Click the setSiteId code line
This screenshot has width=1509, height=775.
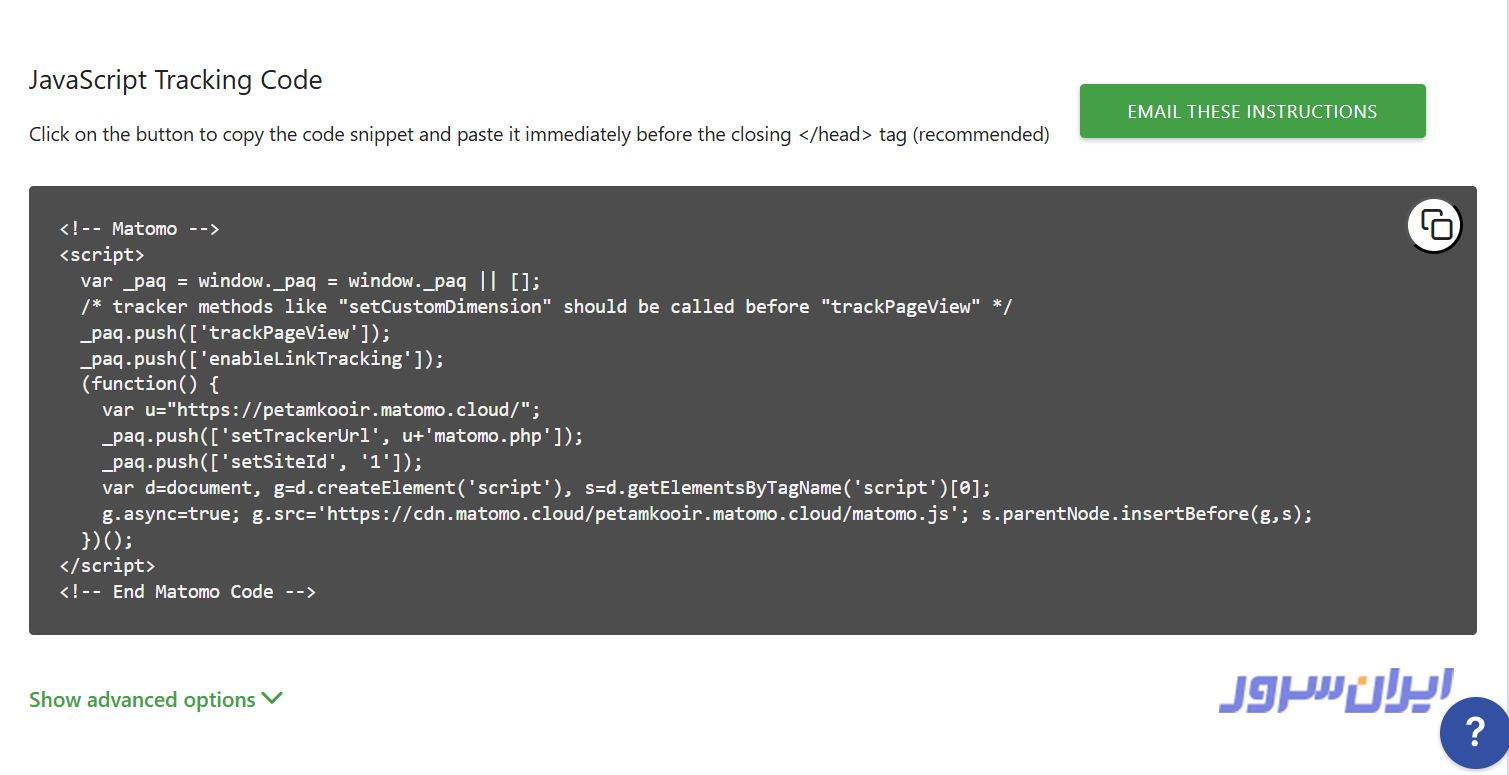262,462
